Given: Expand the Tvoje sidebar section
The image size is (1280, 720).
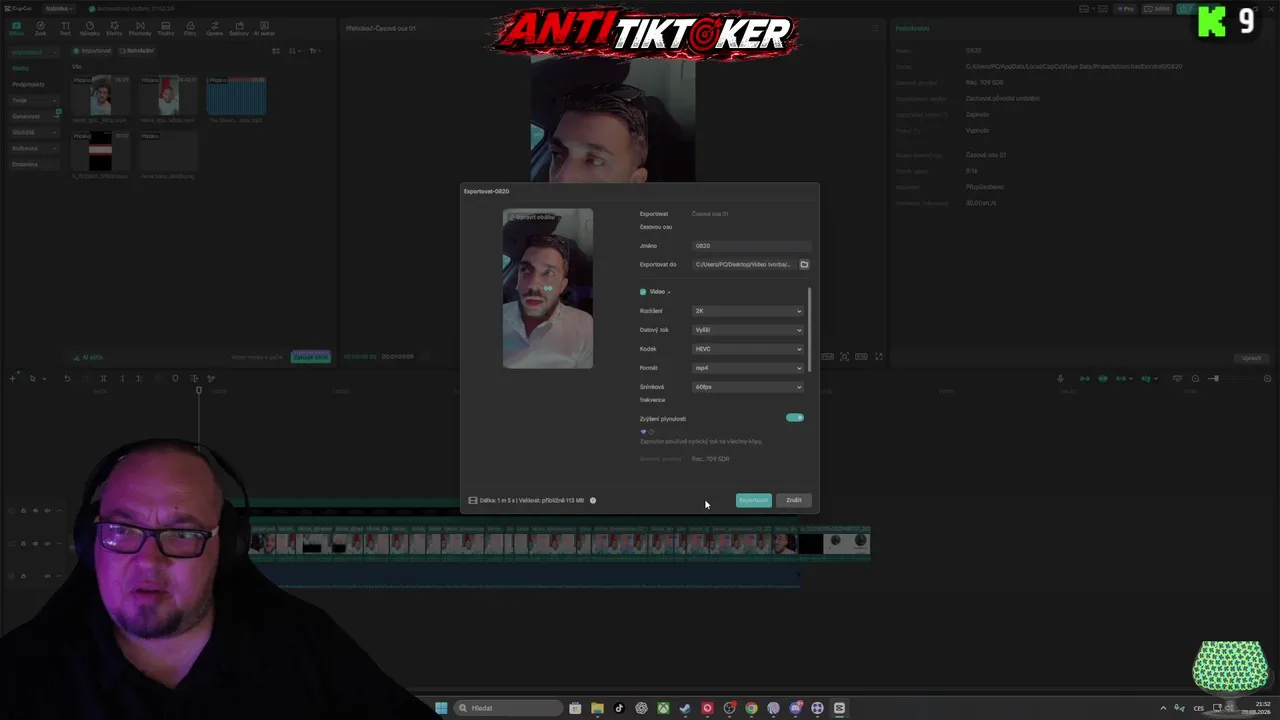Looking at the screenshot, I should (x=34, y=100).
